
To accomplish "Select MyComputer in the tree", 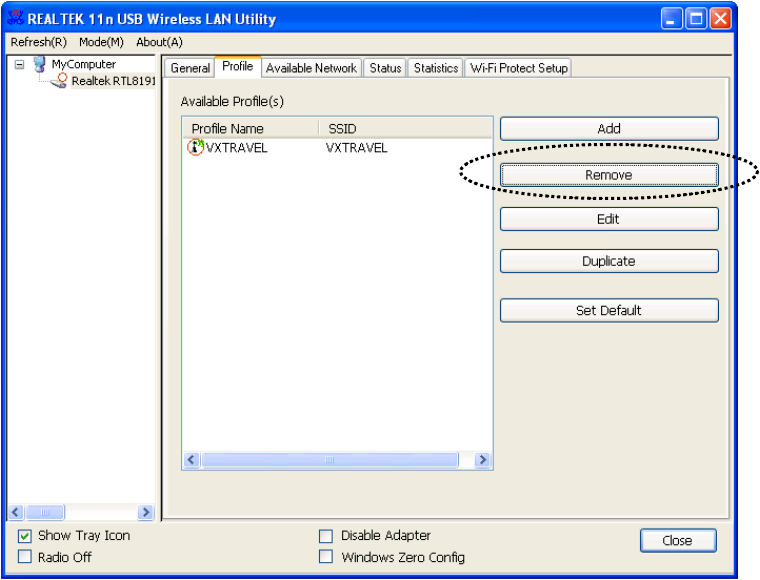I will point(83,64).
